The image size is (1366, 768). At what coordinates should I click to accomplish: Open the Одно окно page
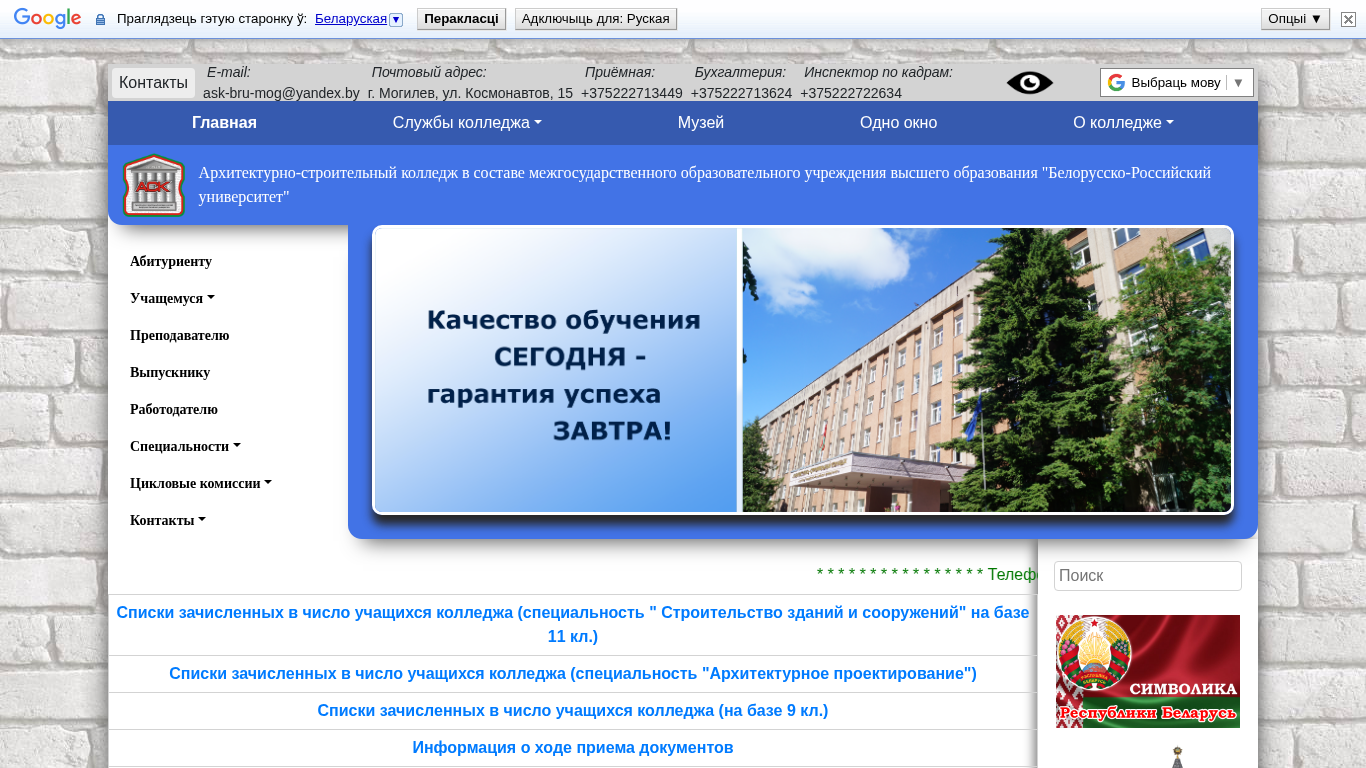pyautogui.click(x=898, y=123)
